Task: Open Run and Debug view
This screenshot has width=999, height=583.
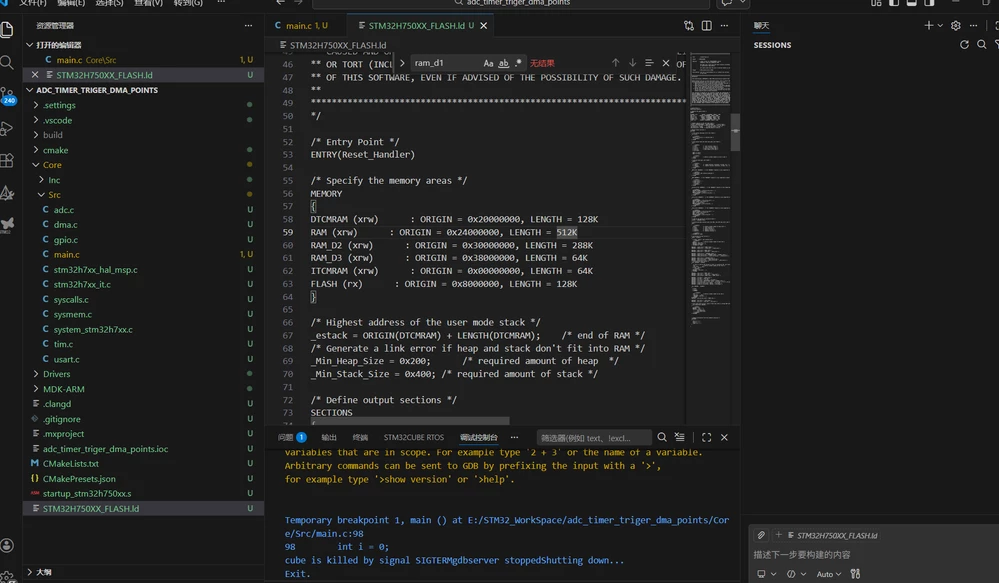Action: (7, 129)
